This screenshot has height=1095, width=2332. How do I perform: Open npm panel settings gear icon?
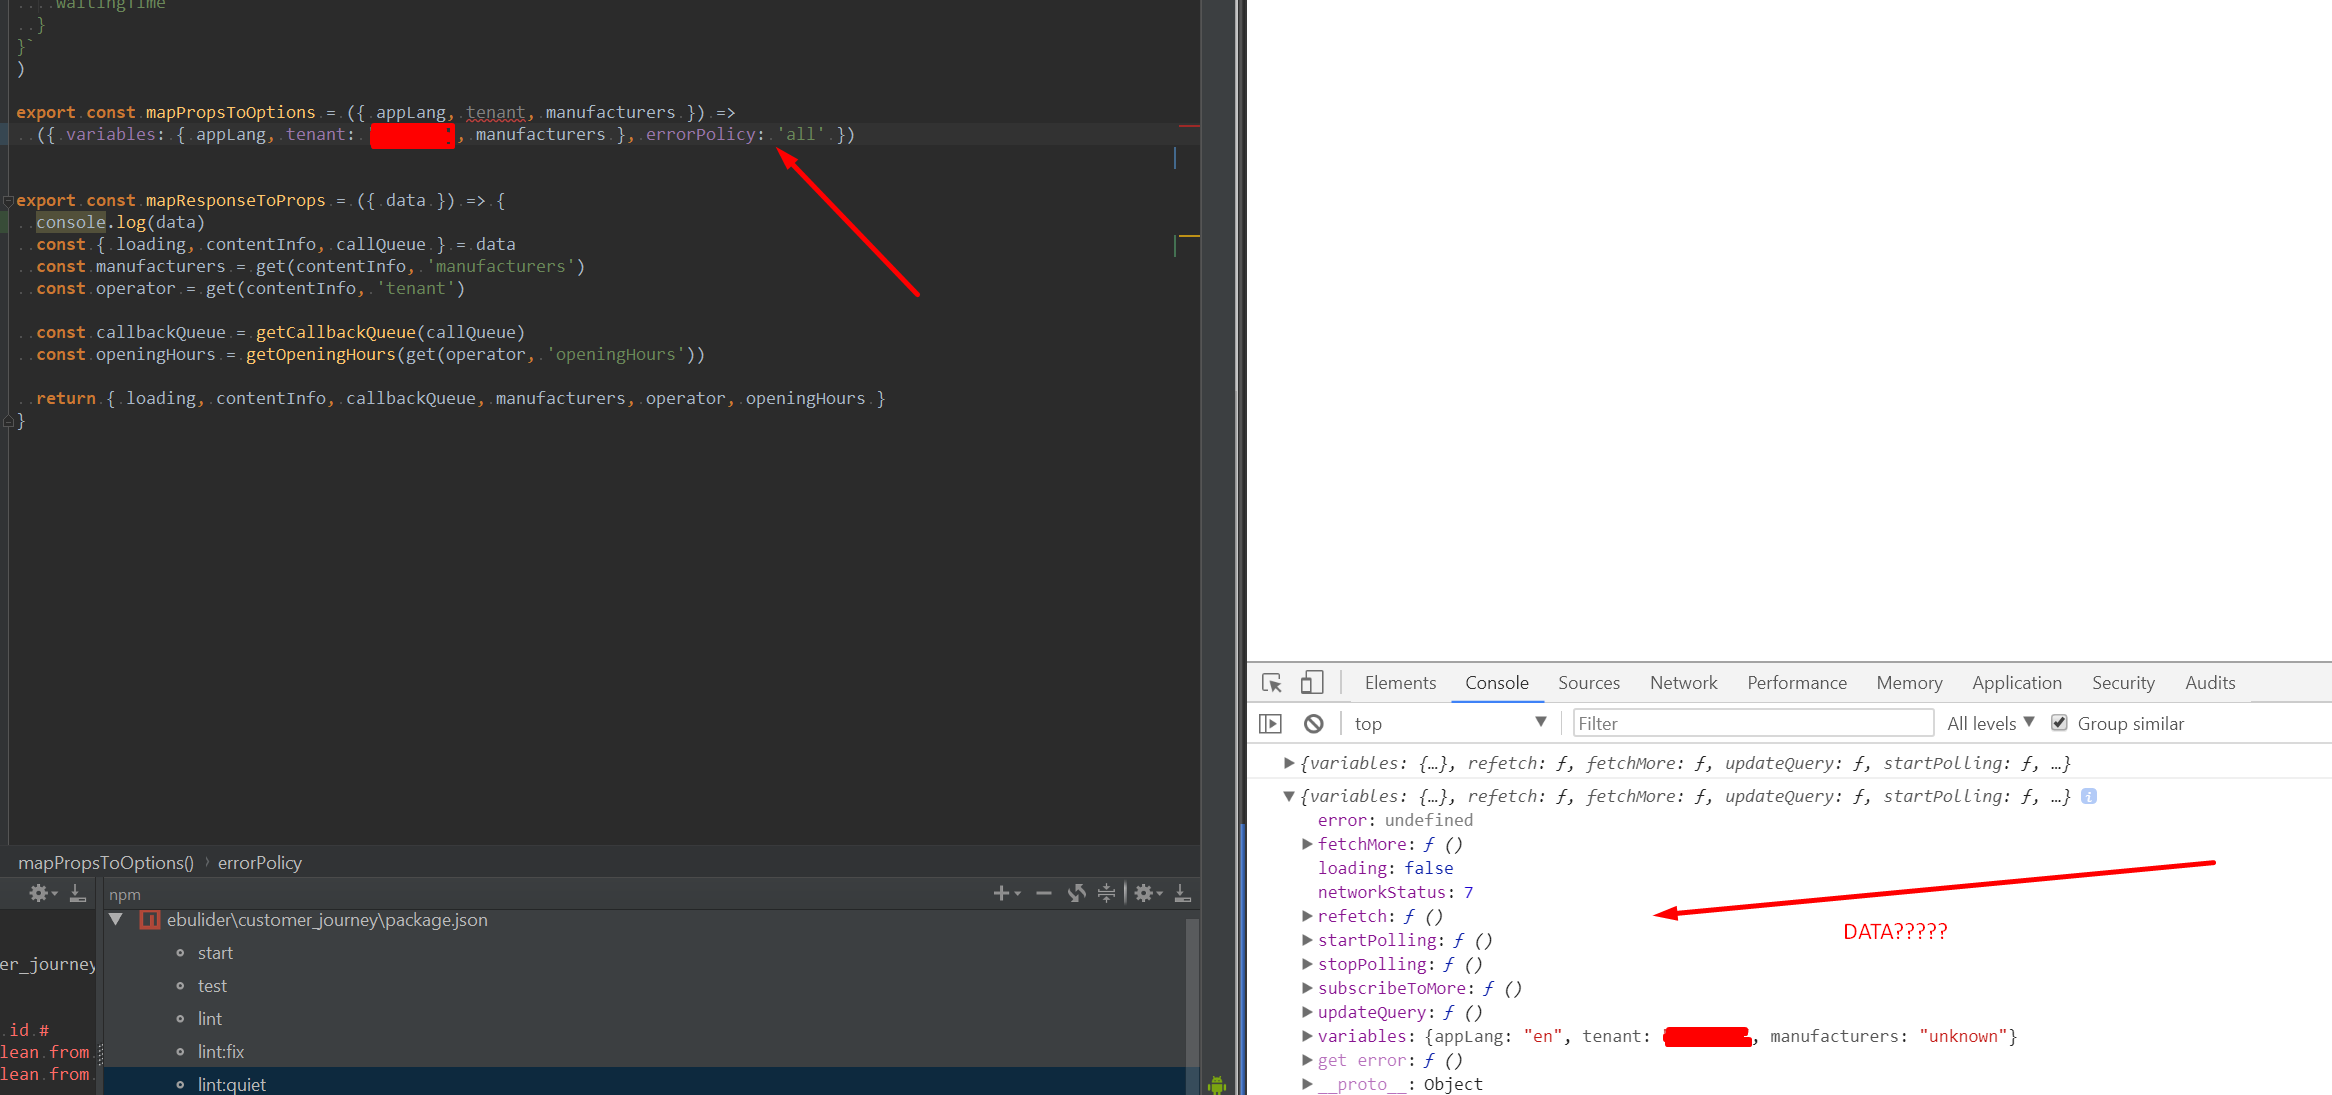(x=1144, y=893)
